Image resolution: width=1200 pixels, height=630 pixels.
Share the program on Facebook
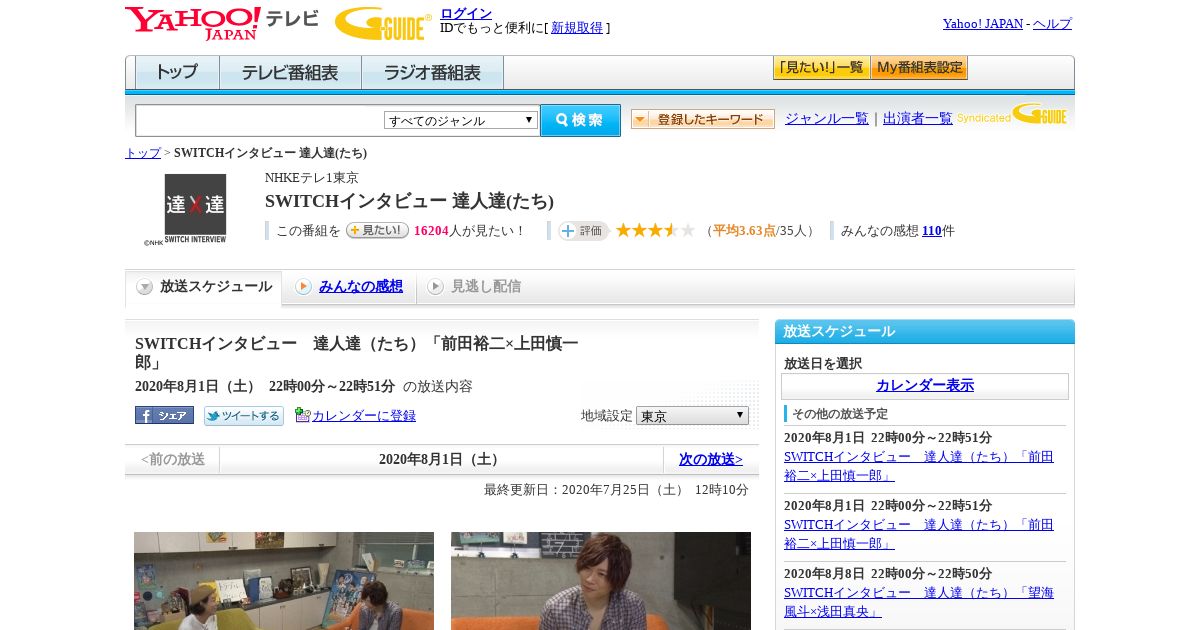[x=164, y=415]
